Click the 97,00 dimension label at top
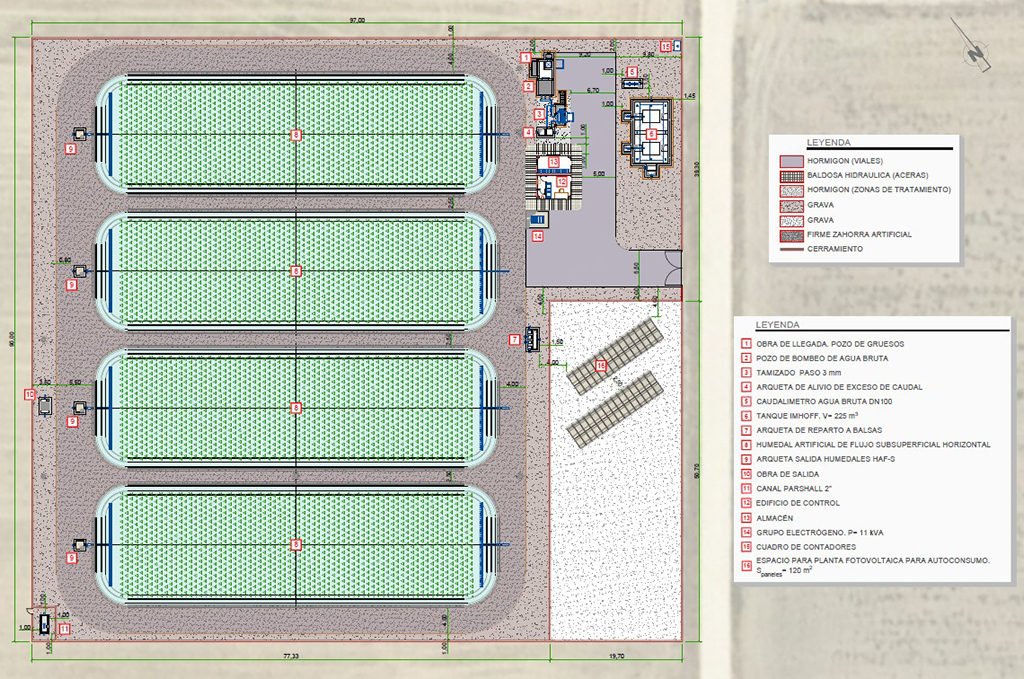This screenshot has height=679, width=1024. 357,20
